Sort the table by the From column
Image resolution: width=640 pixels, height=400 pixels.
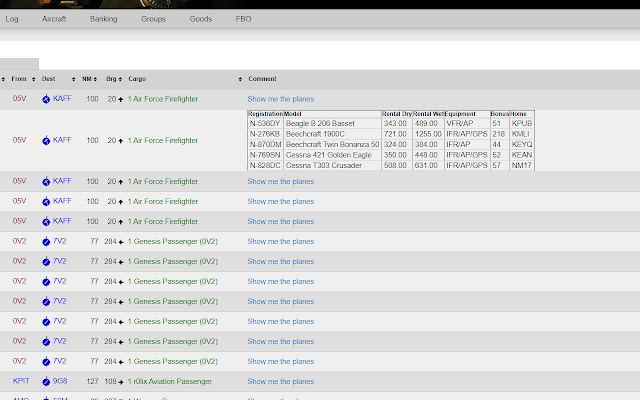pyautogui.click(x=19, y=78)
